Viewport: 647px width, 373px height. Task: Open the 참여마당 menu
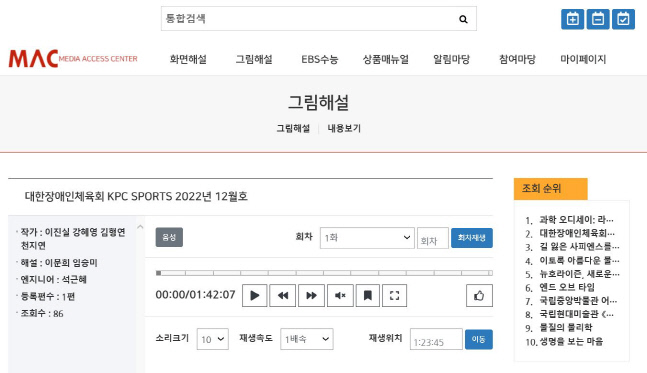517,59
